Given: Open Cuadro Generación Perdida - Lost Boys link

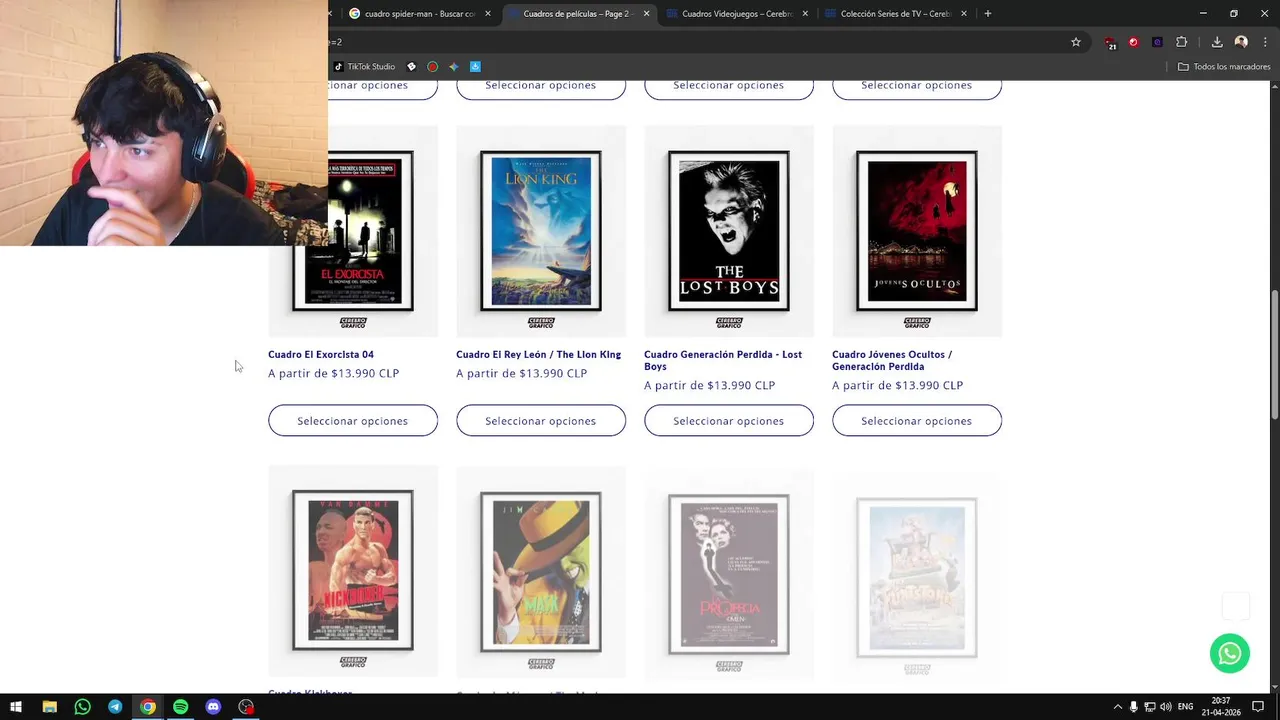Looking at the screenshot, I should [x=723, y=360].
